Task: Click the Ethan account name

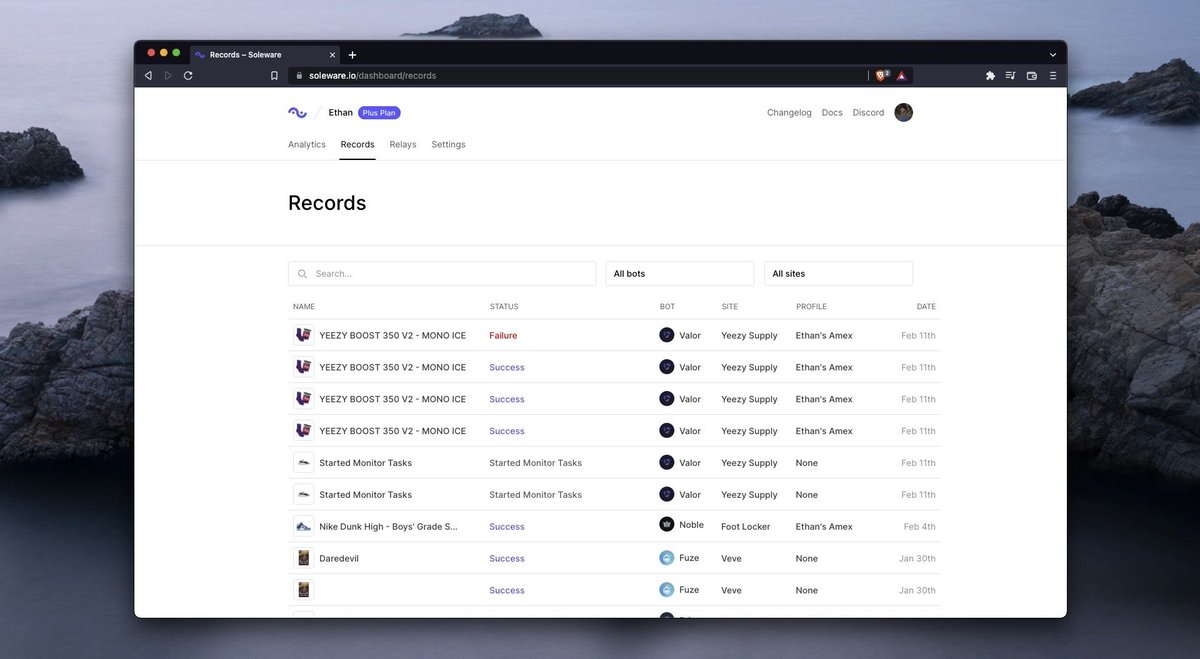Action: (x=340, y=113)
